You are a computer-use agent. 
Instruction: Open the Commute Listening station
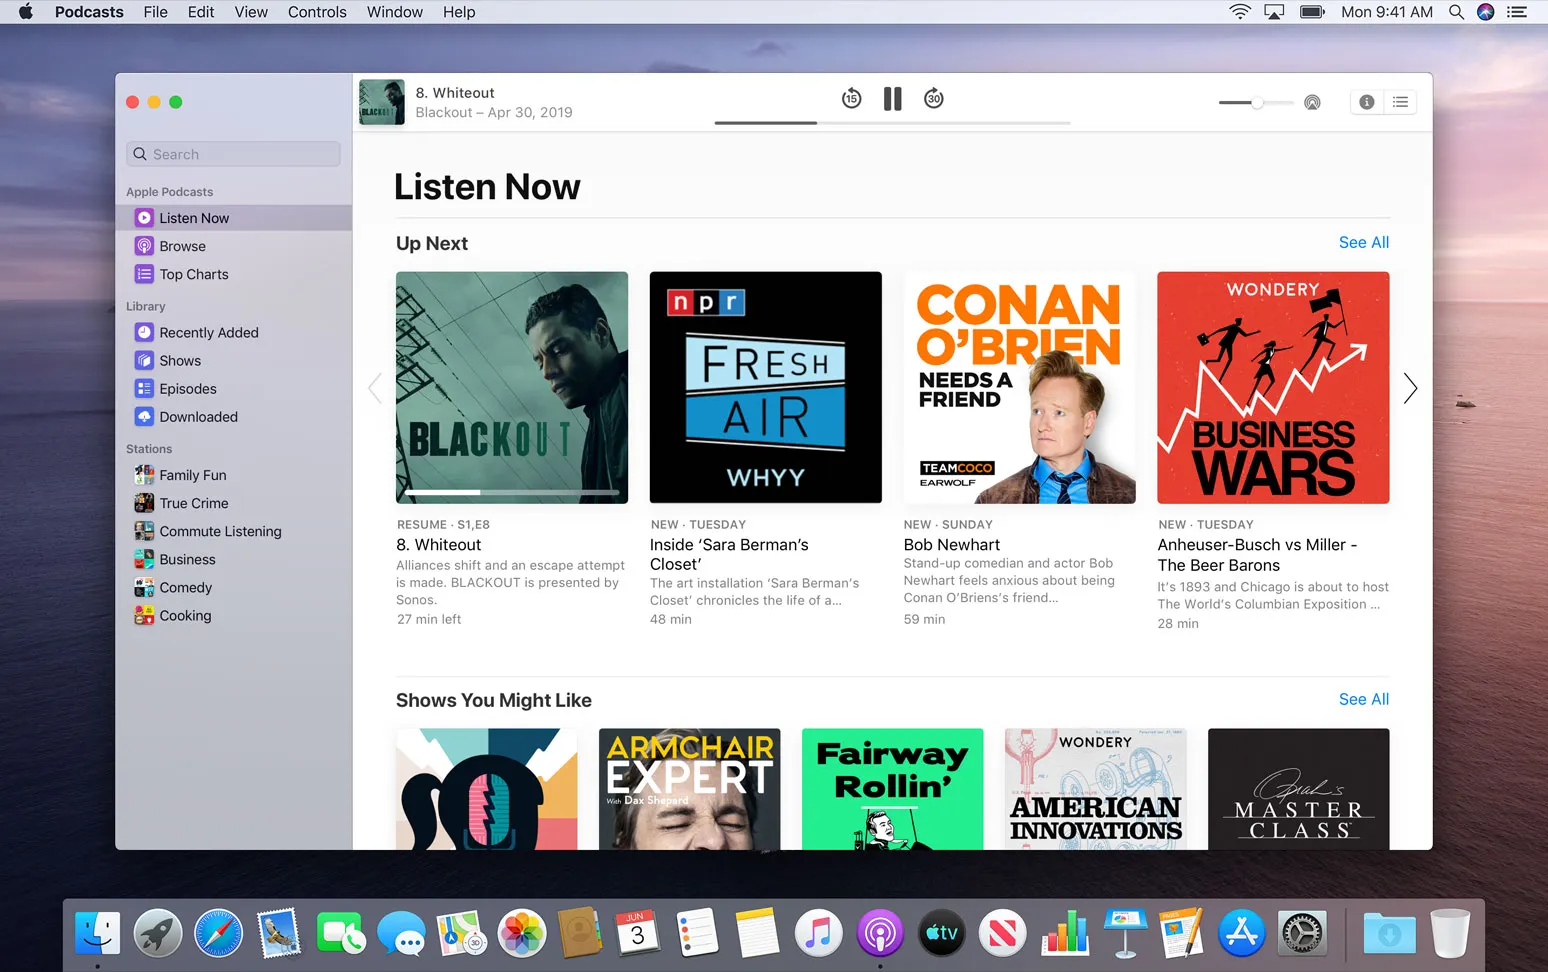(x=219, y=531)
